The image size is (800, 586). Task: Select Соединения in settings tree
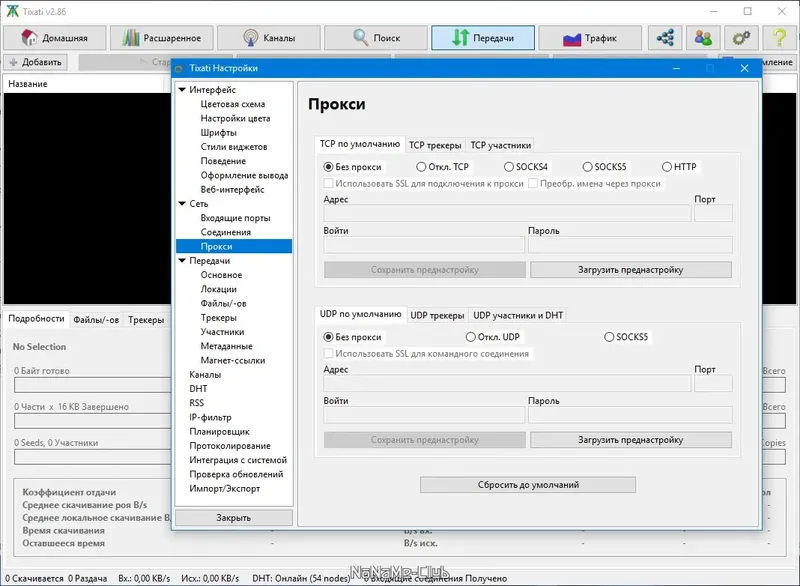(226, 233)
